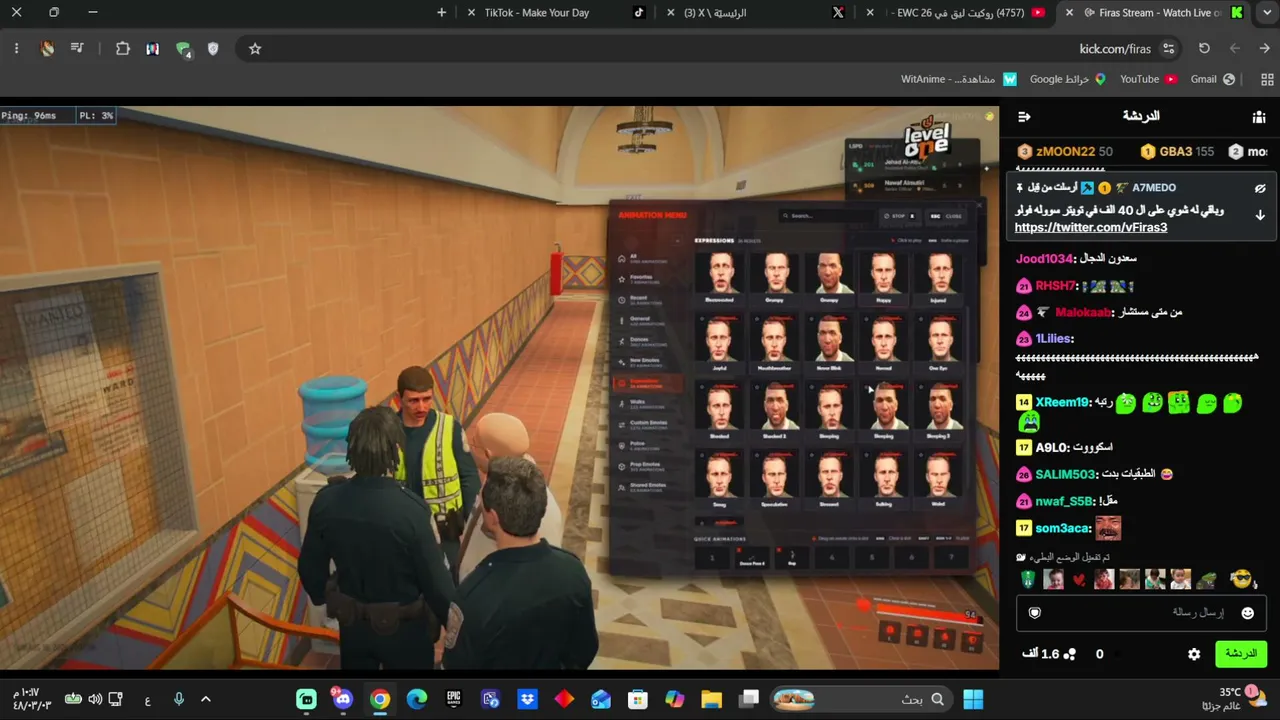
Task: Expand the pinned message with the down arrow
Action: [1260, 215]
